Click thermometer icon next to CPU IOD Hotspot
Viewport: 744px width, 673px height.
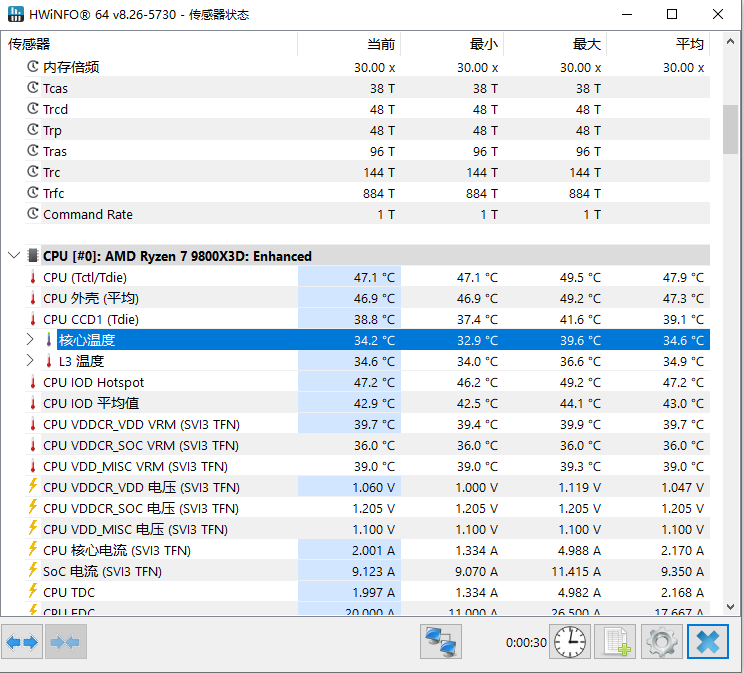[x=33, y=382]
